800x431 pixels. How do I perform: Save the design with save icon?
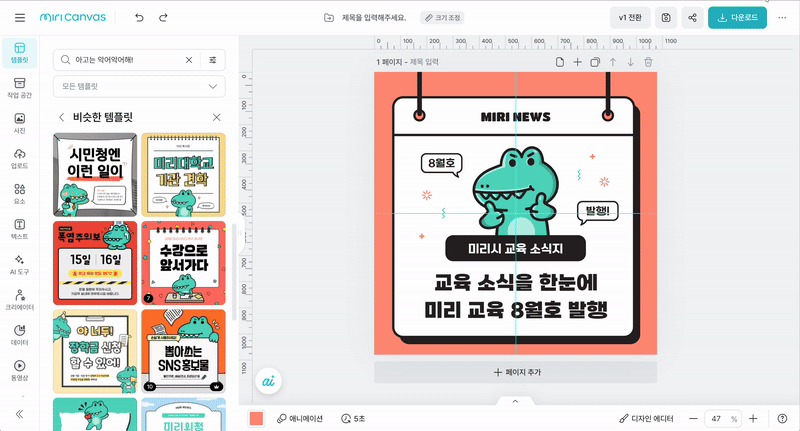click(x=666, y=18)
